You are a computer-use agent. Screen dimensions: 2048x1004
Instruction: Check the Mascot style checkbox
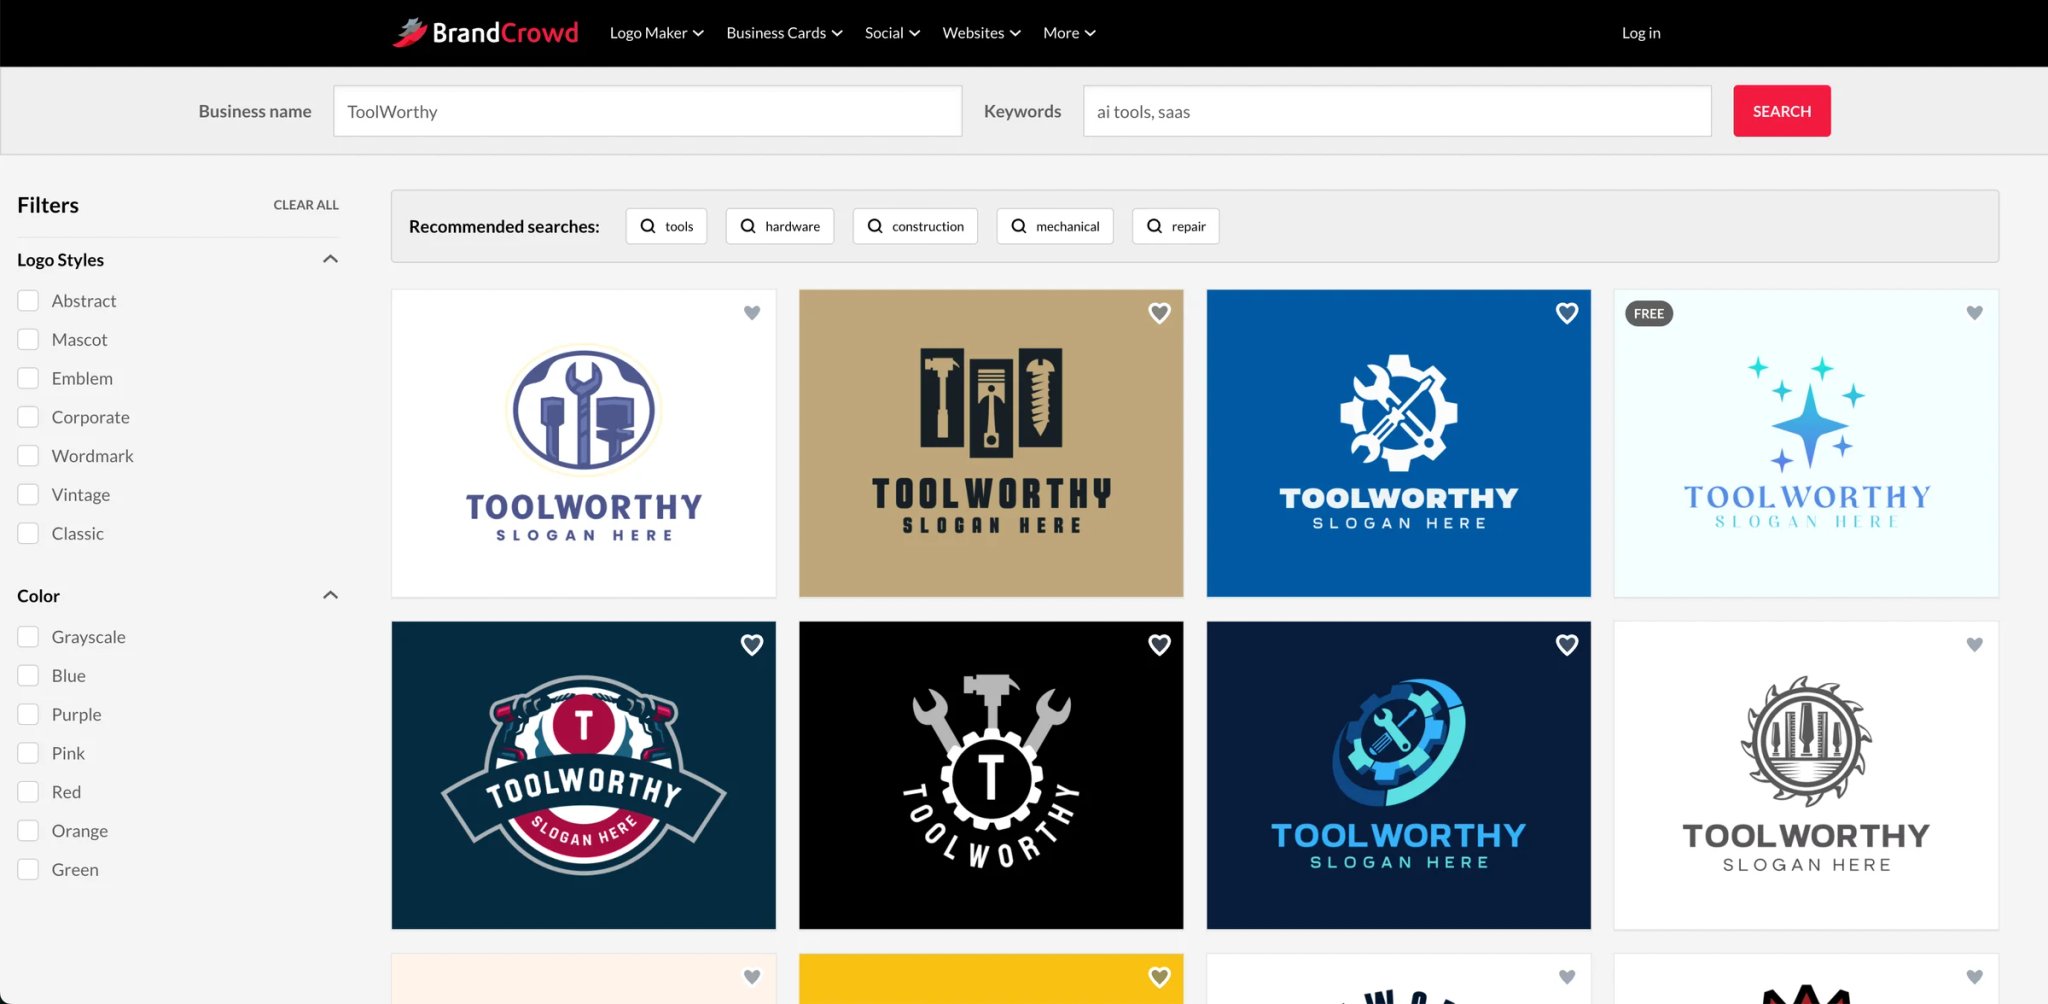coord(28,339)
